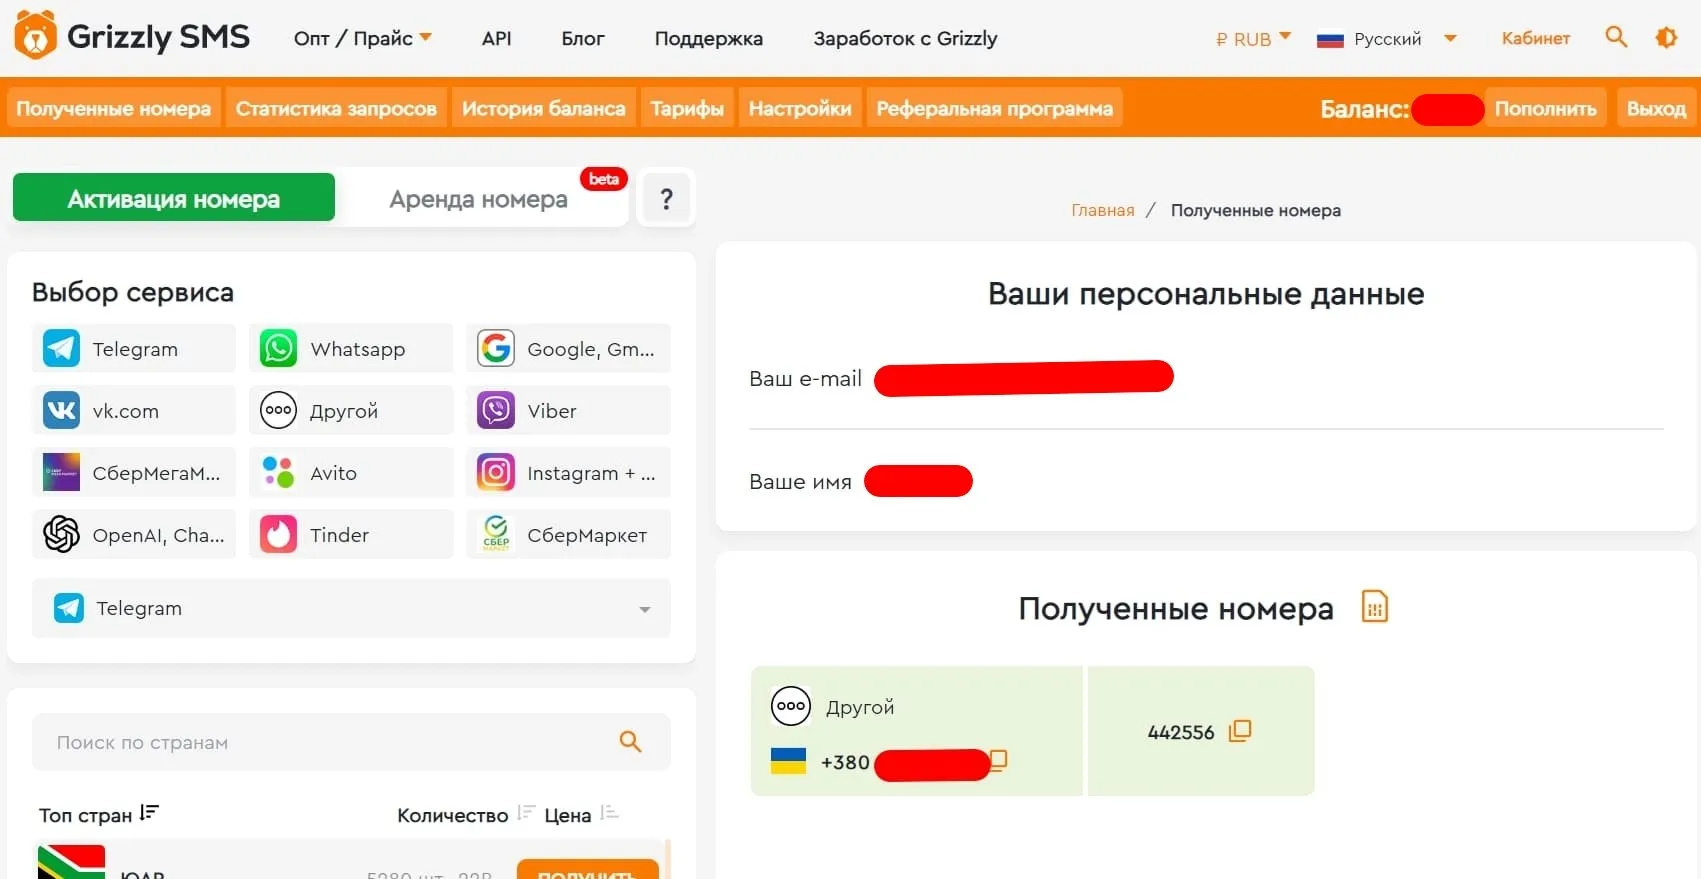Pick the СберМаркет service tile

pos(568,534)
